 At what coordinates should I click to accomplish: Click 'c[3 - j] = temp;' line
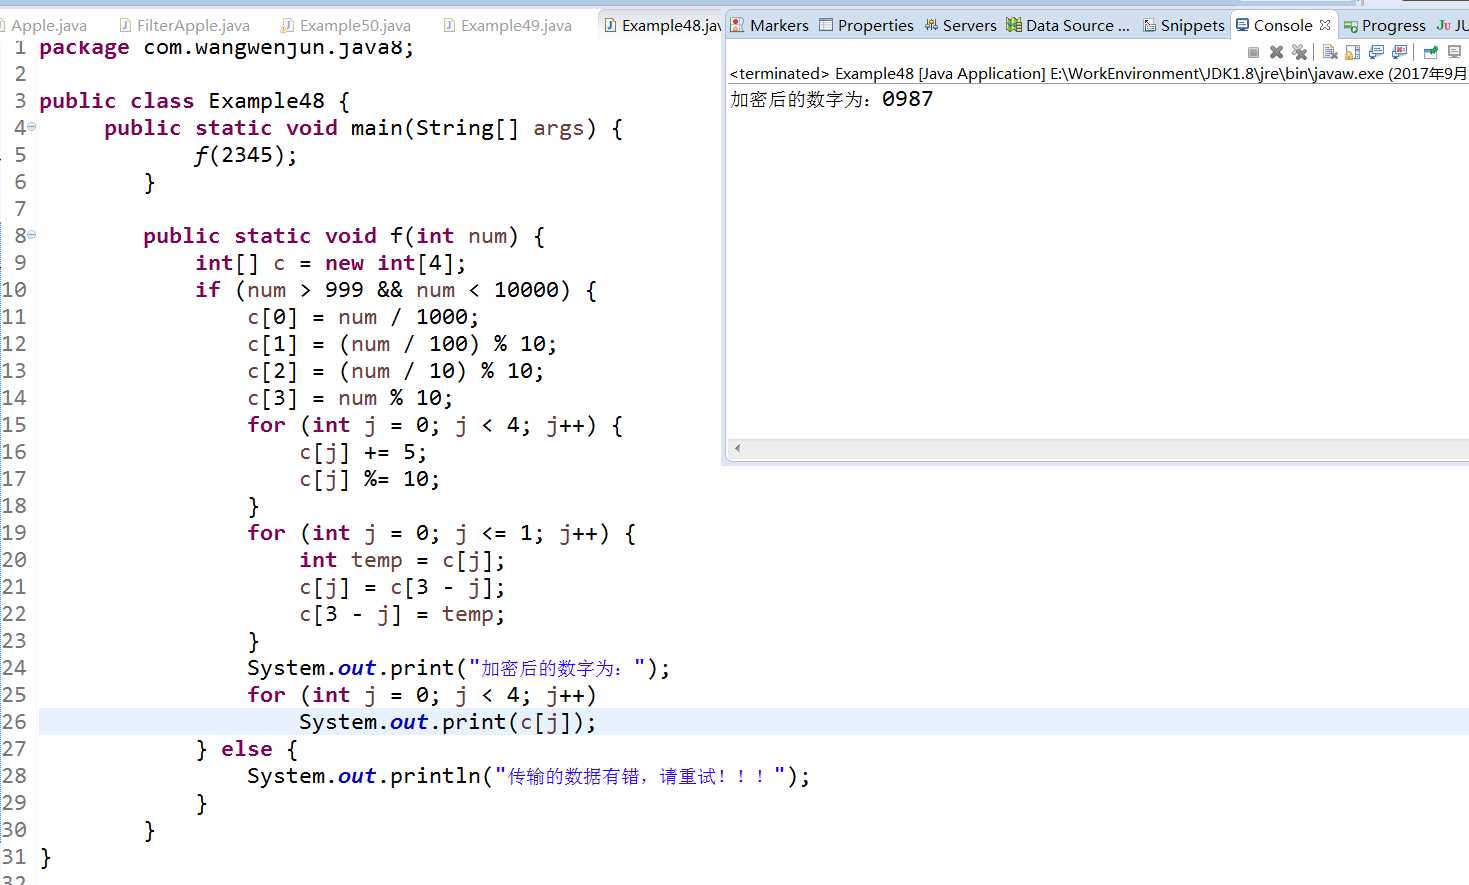[402, 614]
